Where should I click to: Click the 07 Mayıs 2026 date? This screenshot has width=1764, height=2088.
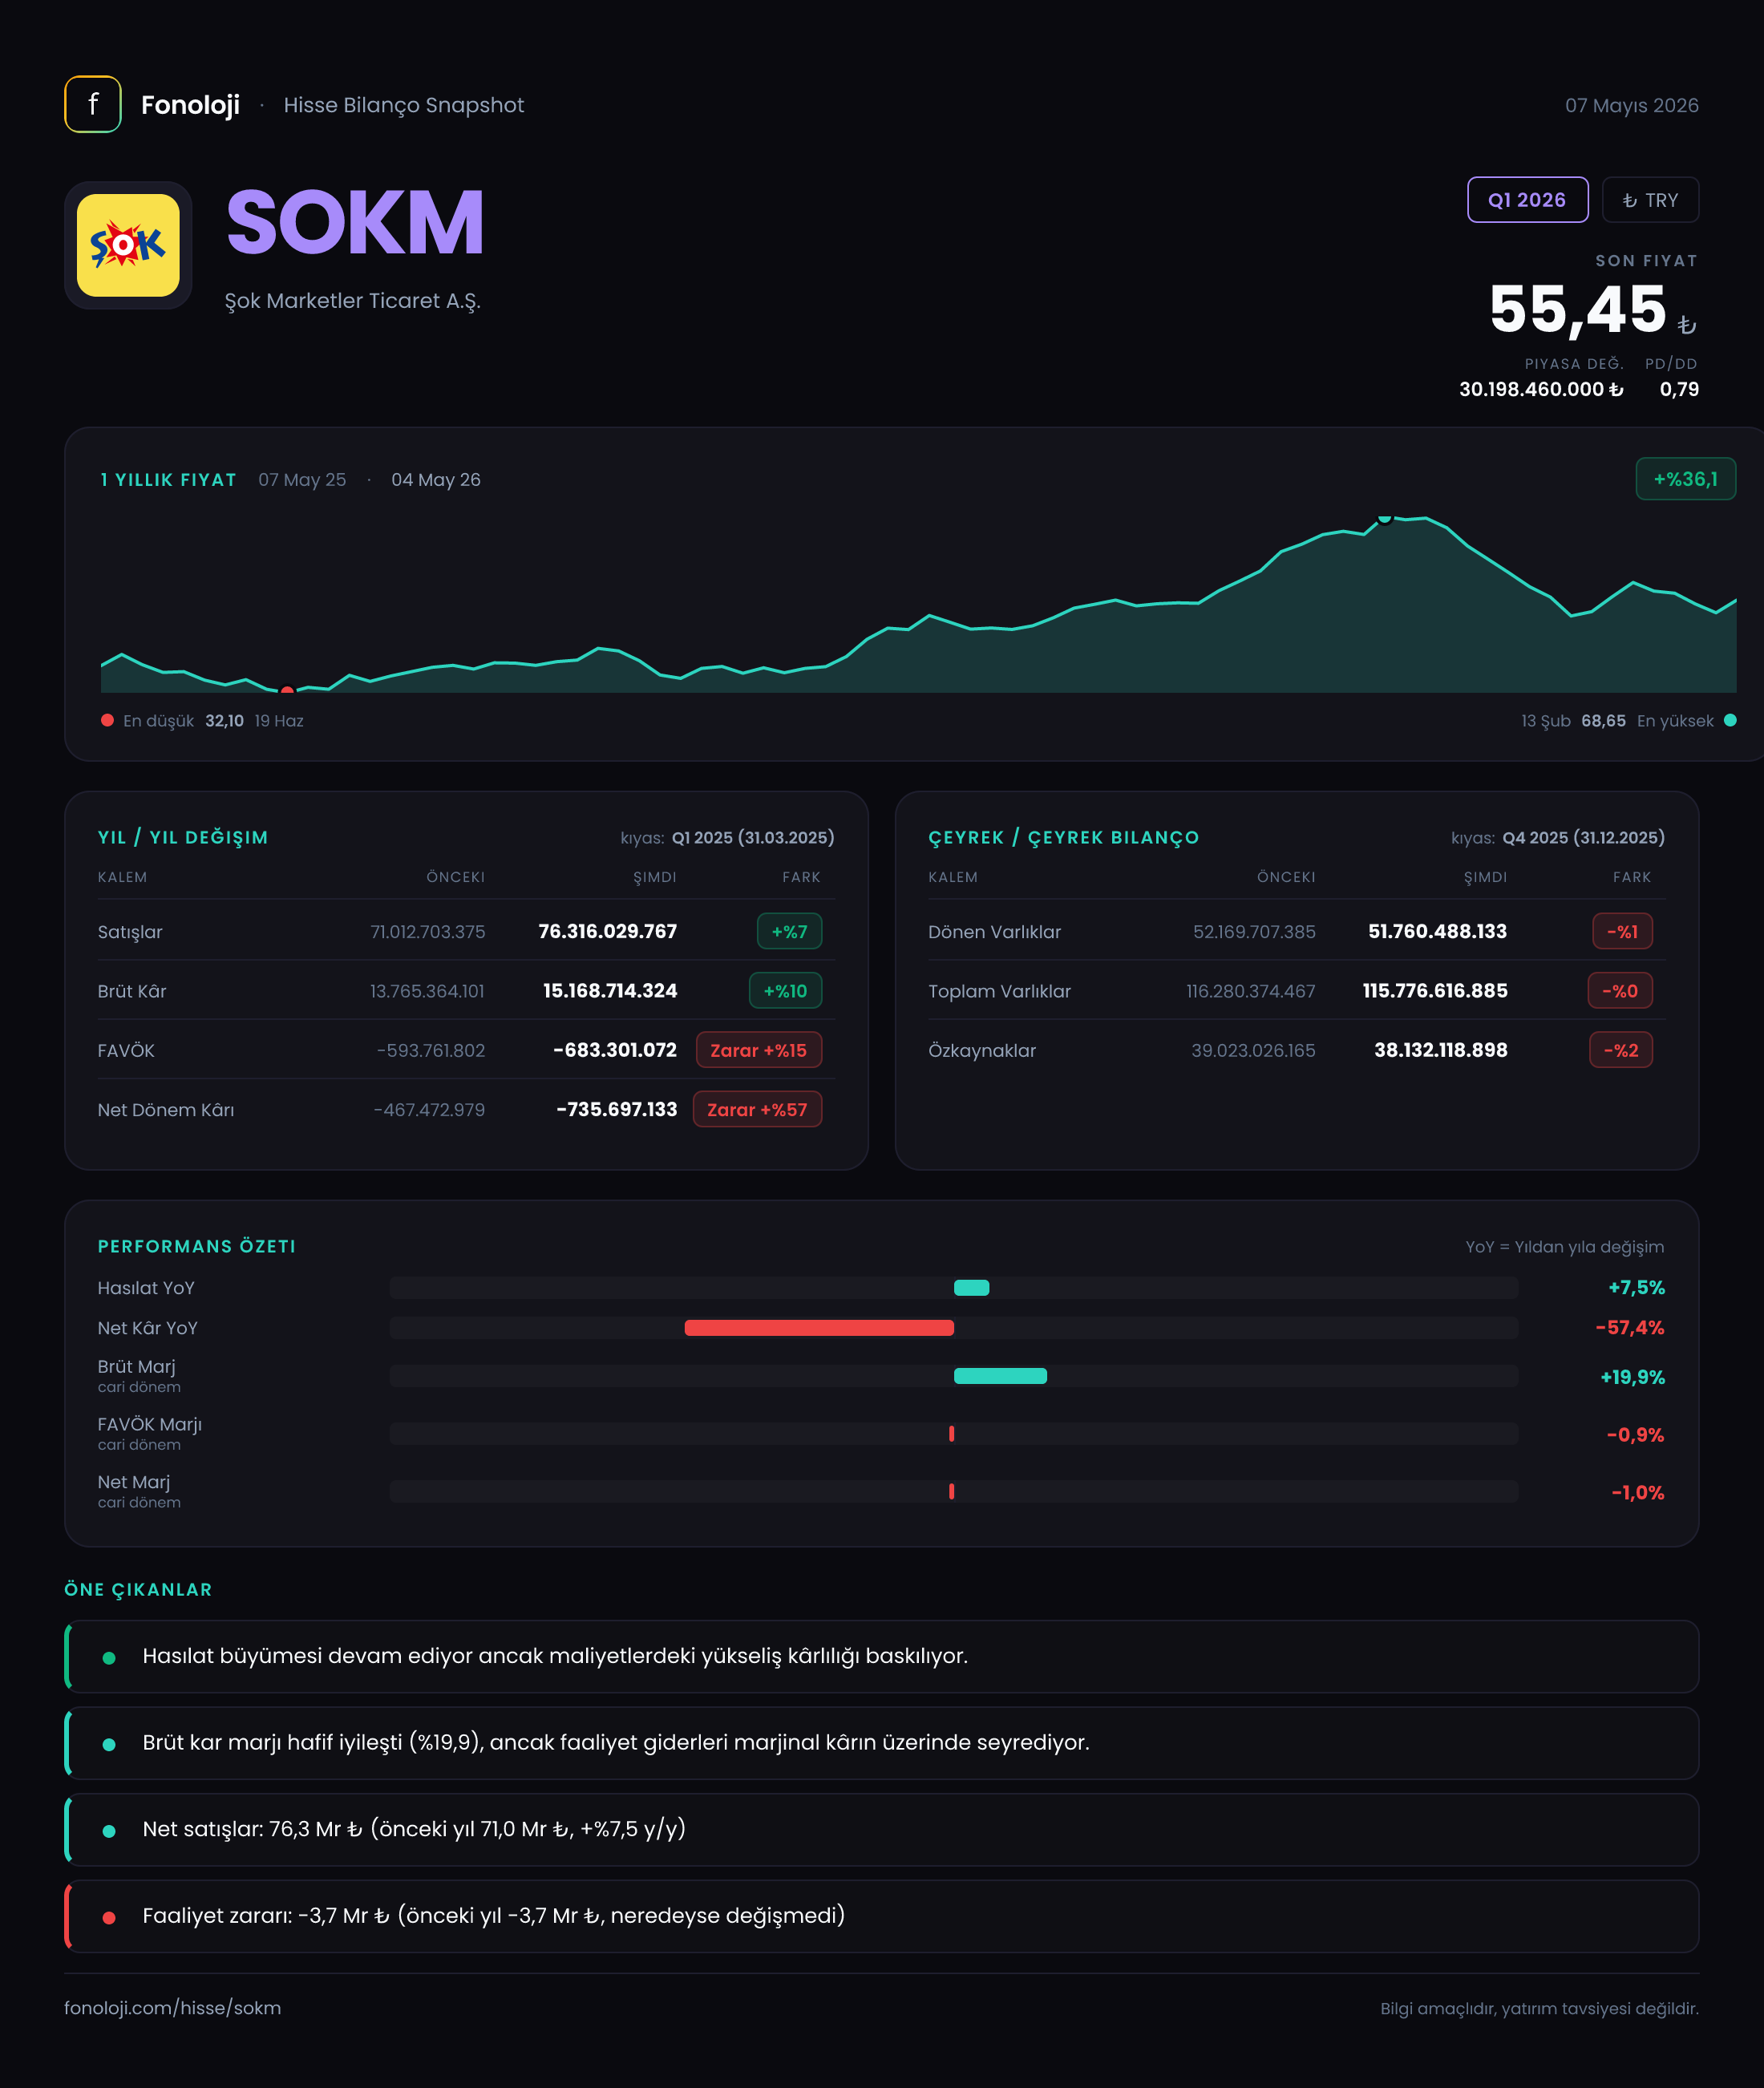pyautogui.click(x=1632, y=105)
